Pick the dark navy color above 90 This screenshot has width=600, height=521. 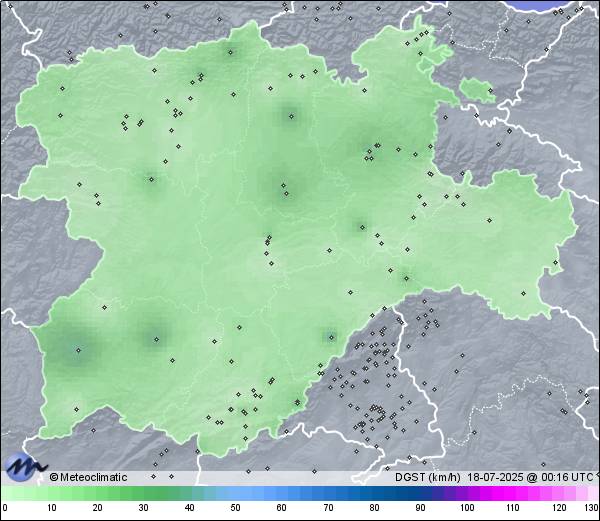coord(421,493)
